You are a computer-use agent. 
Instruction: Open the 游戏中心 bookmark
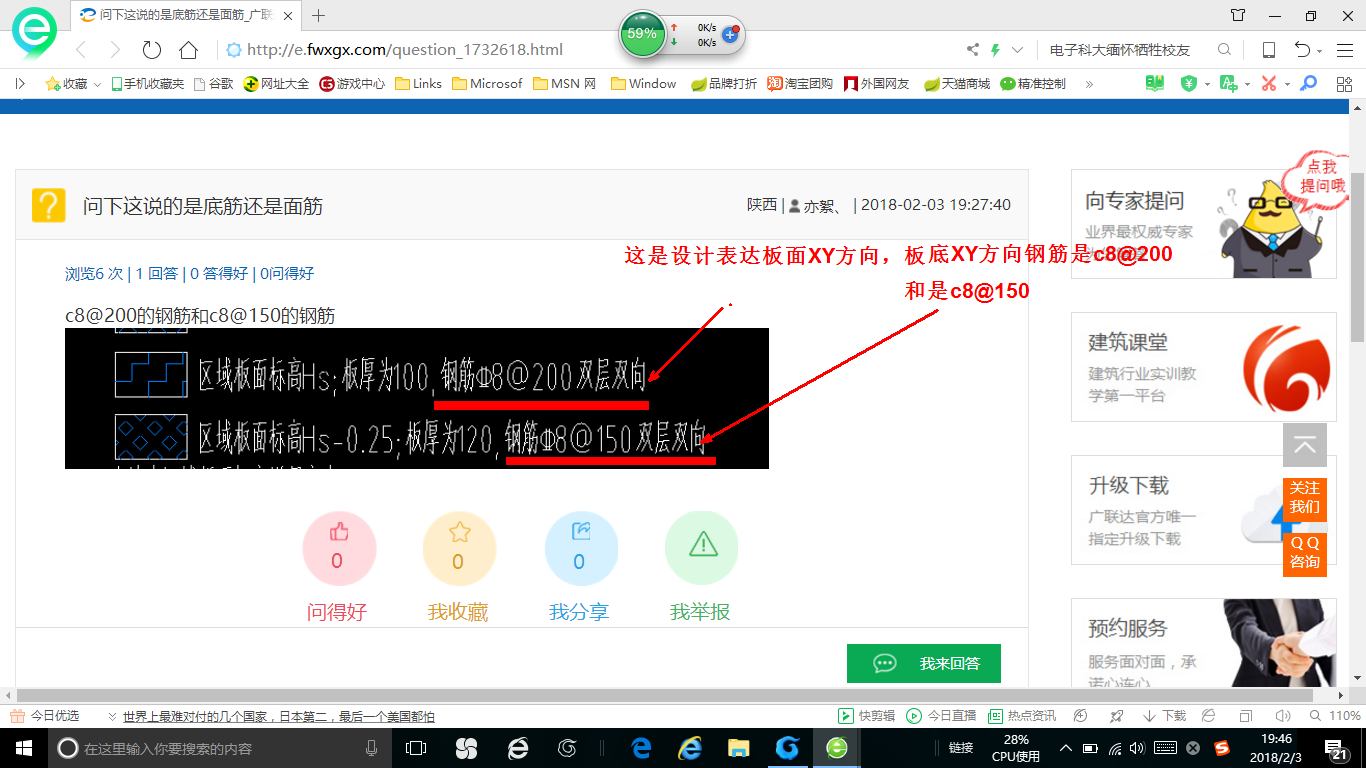(x=352, y=84)
